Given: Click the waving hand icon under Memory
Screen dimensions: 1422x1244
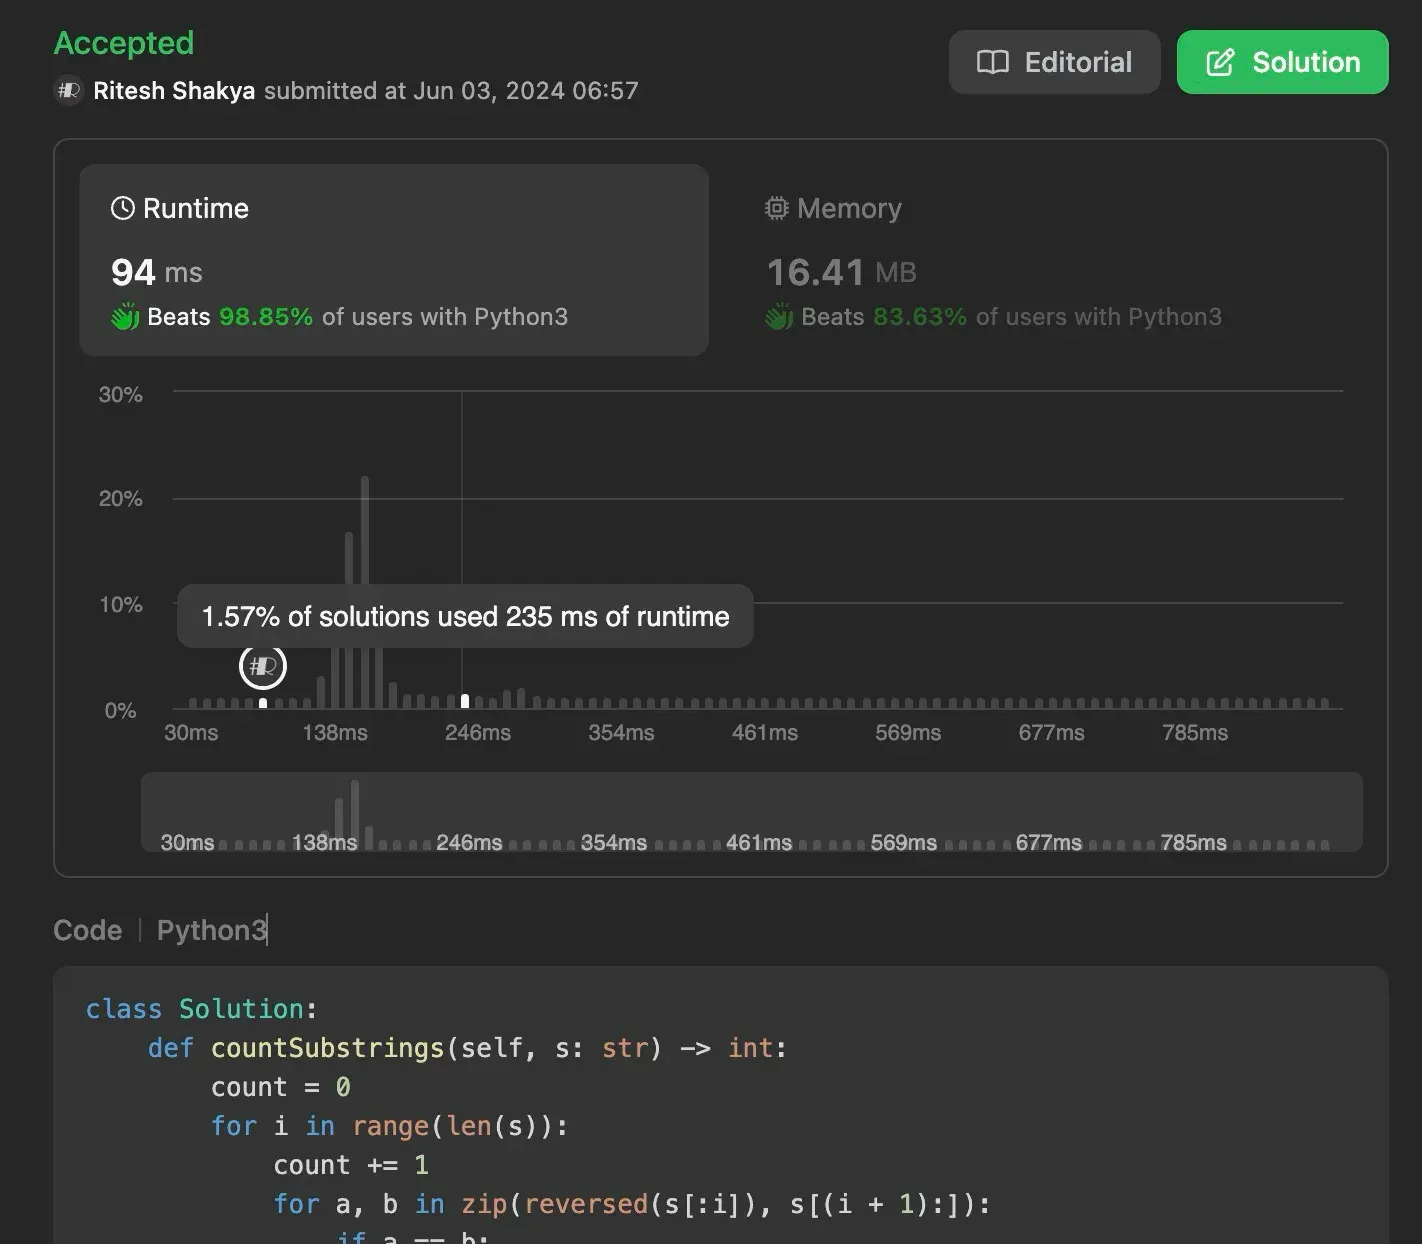Looking at the screenshot, I should click(x=779, y=316).
